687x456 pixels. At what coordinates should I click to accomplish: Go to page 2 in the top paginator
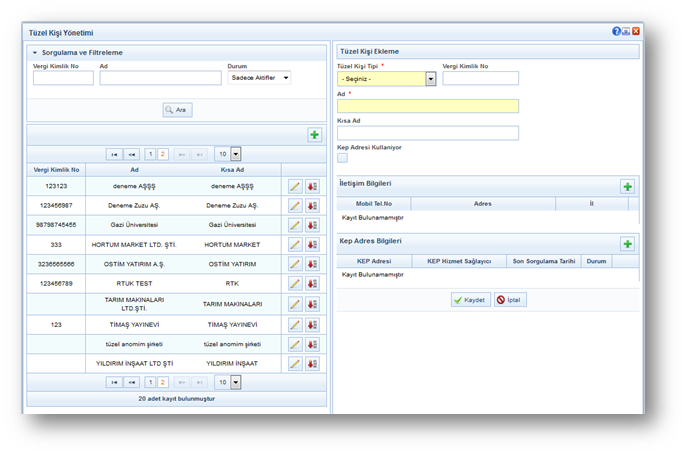[x=163, y=154]
